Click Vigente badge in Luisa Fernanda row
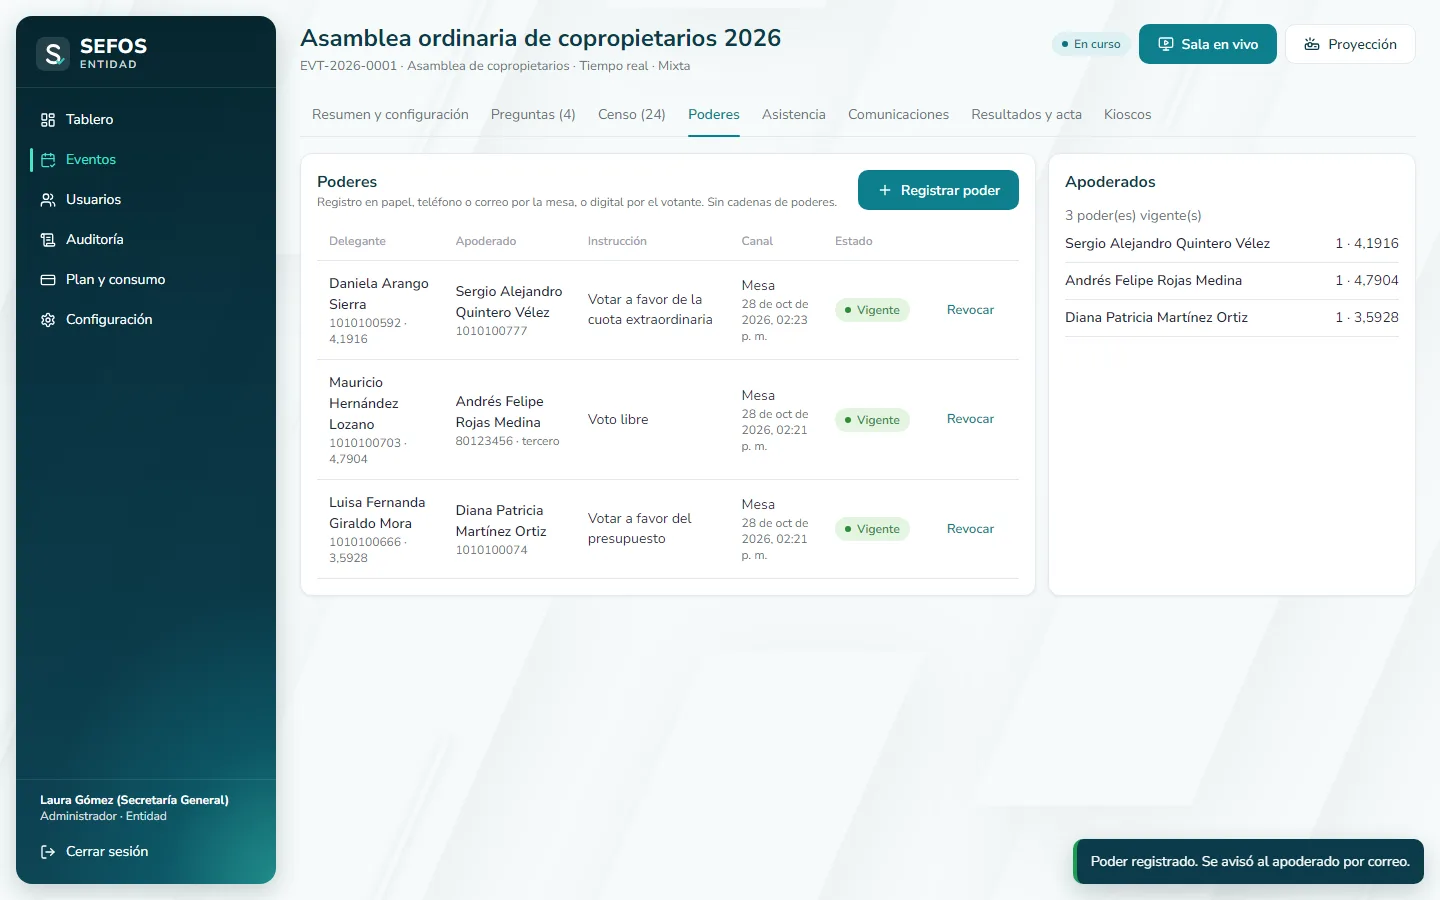The width and height of the screenshot is (1440, 900). 872,529
